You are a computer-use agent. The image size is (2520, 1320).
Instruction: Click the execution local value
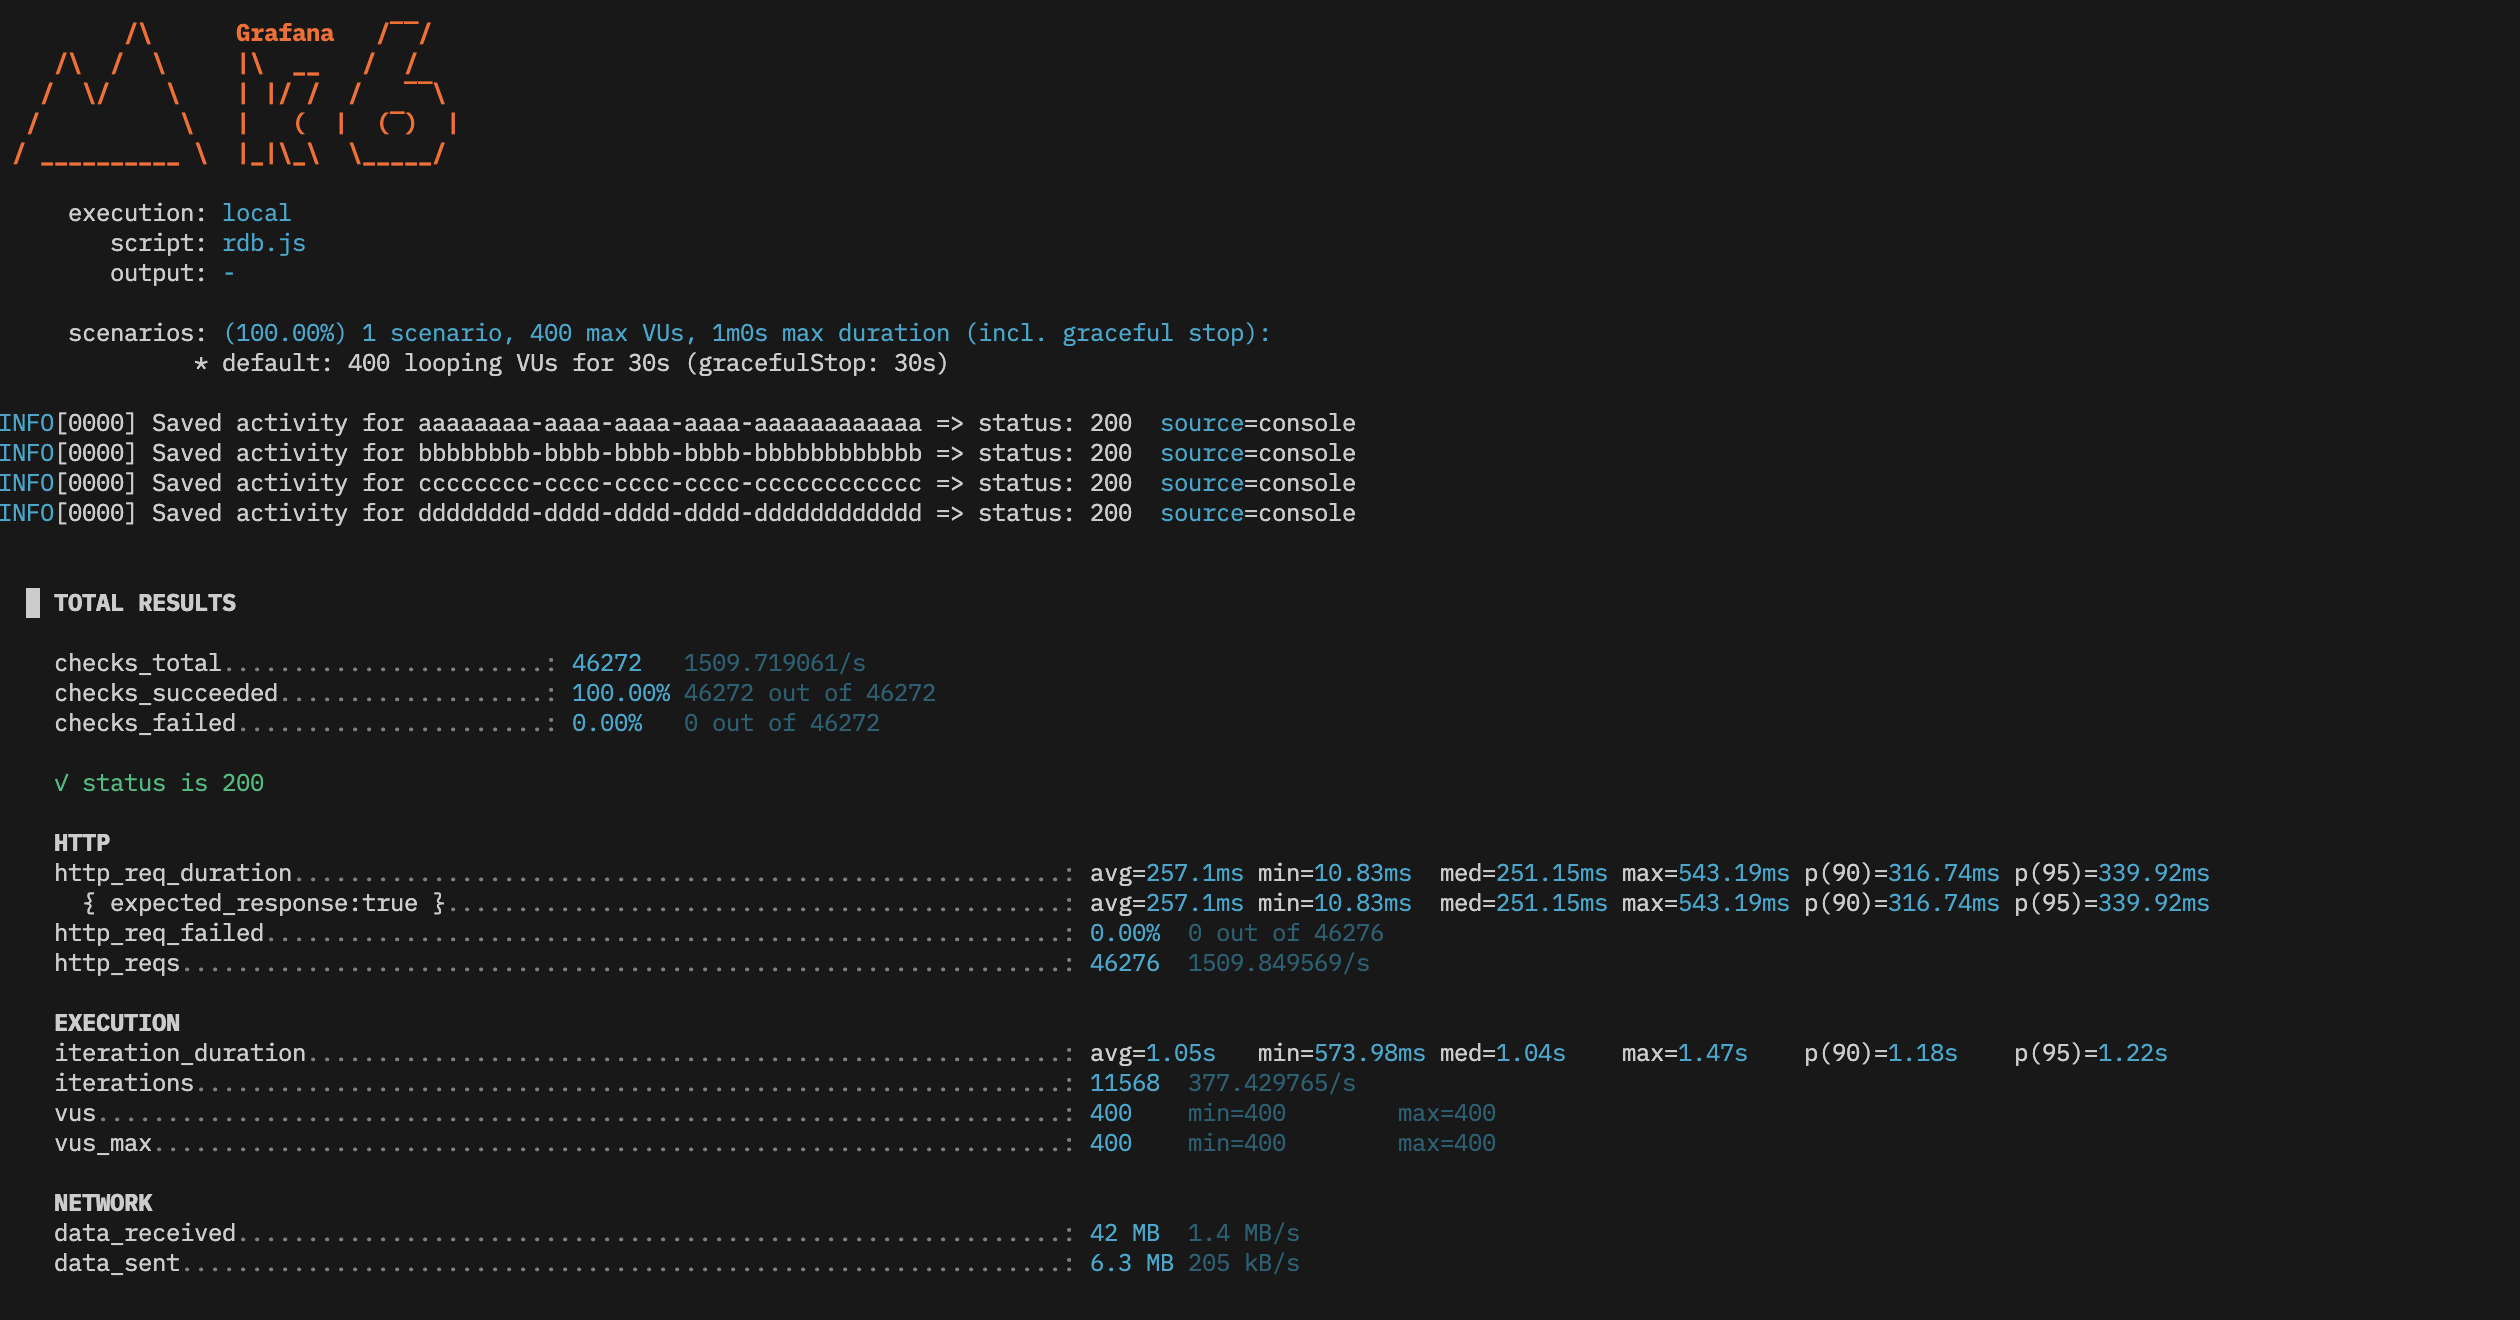256,213
